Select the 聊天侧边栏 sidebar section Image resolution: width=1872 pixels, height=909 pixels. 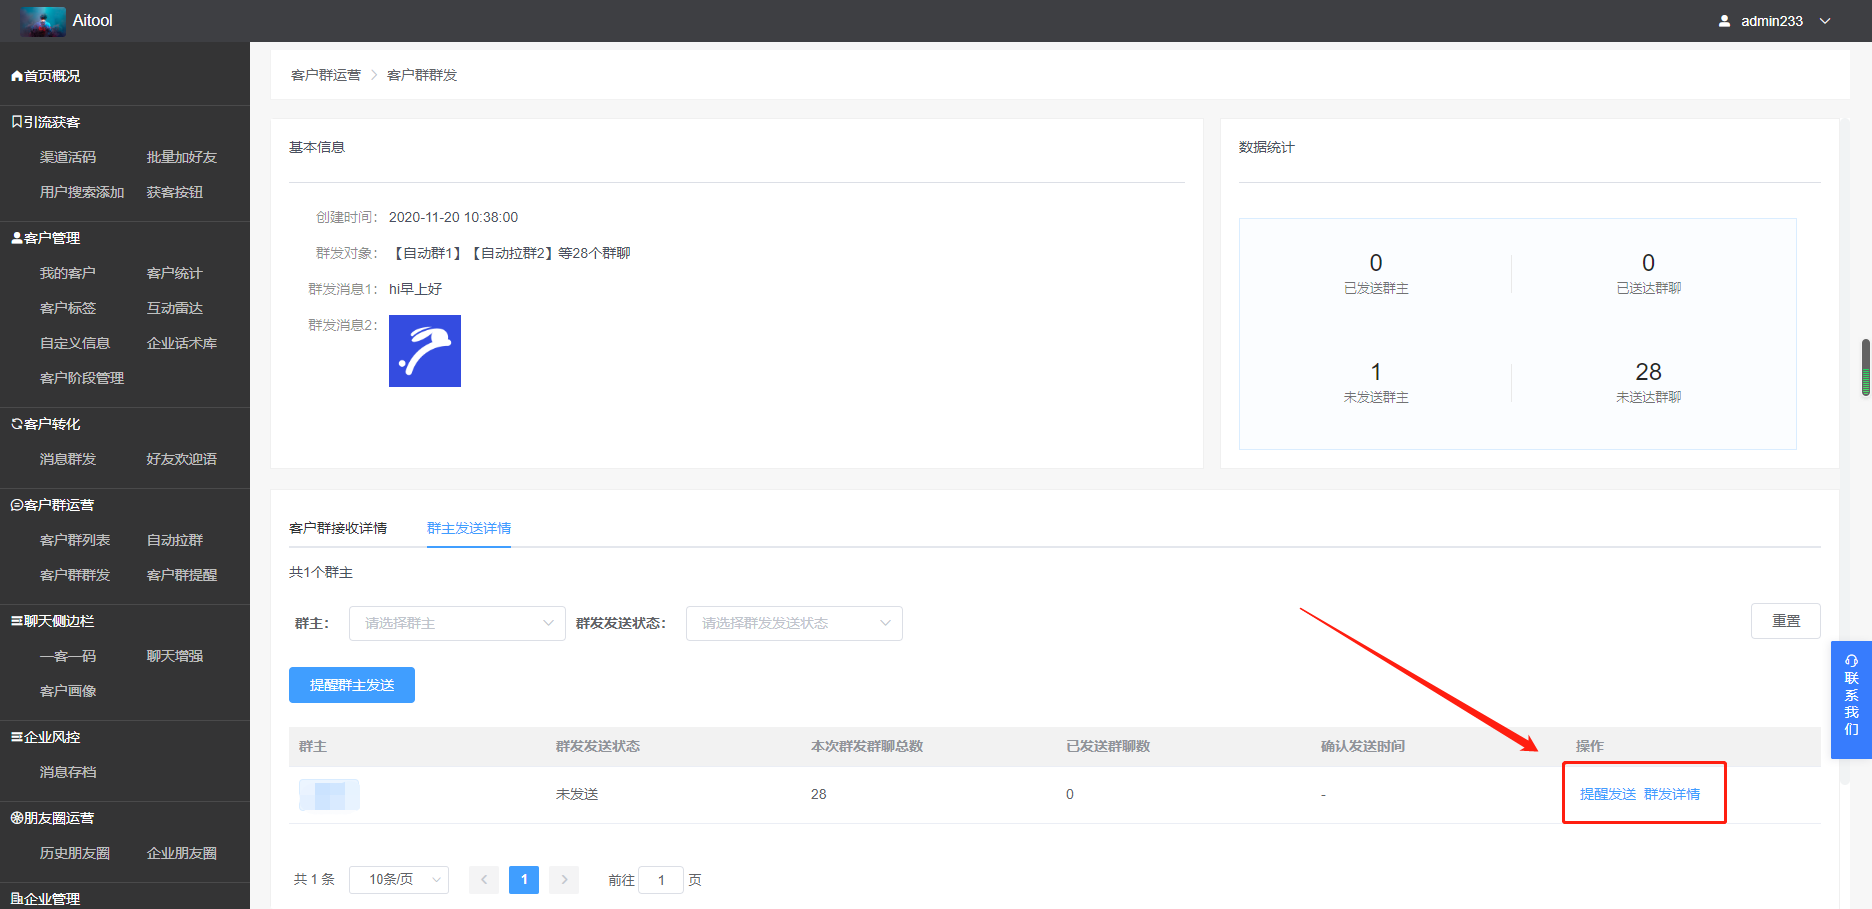click(x=53, y=621)
